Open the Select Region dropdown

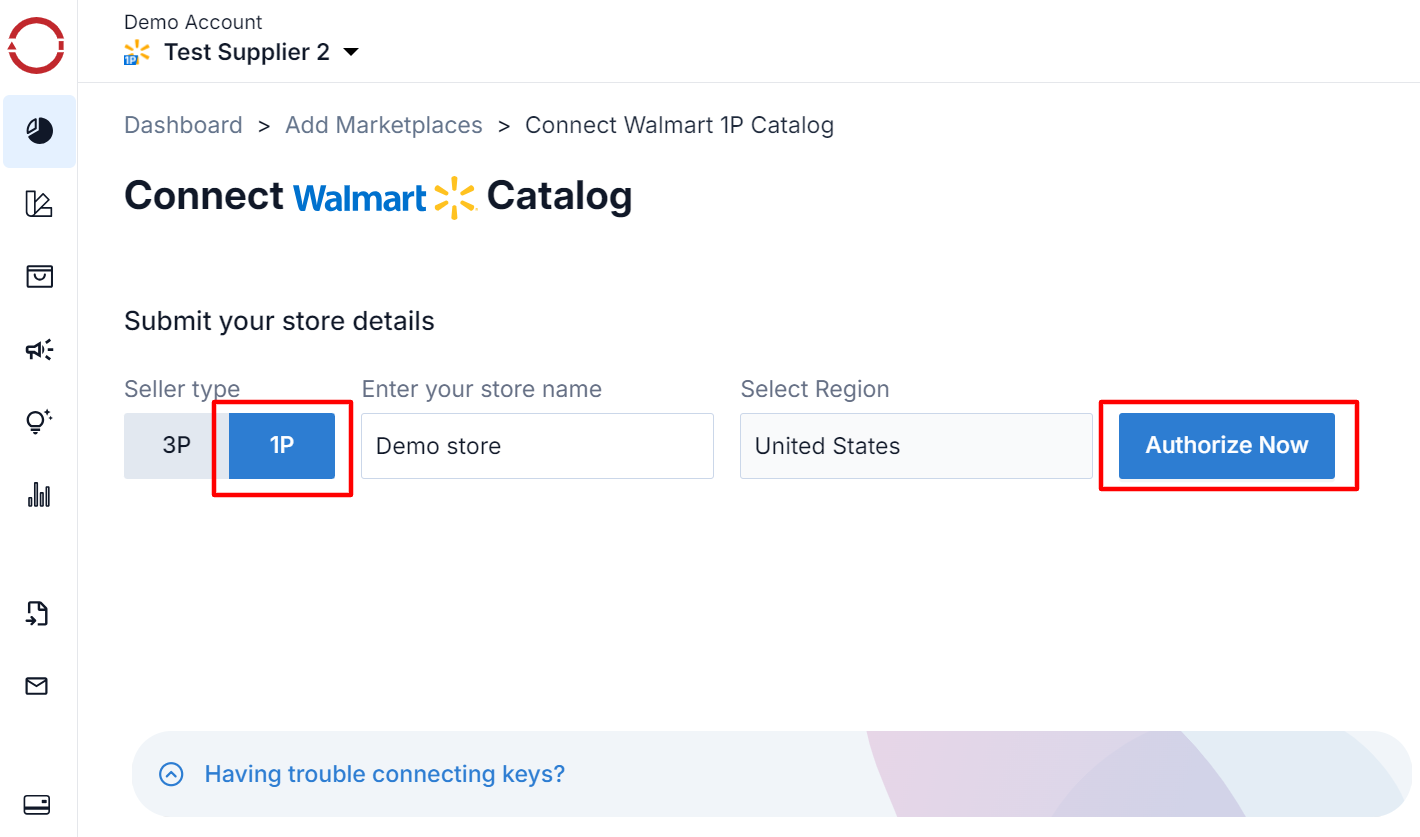tap(916, 446)
